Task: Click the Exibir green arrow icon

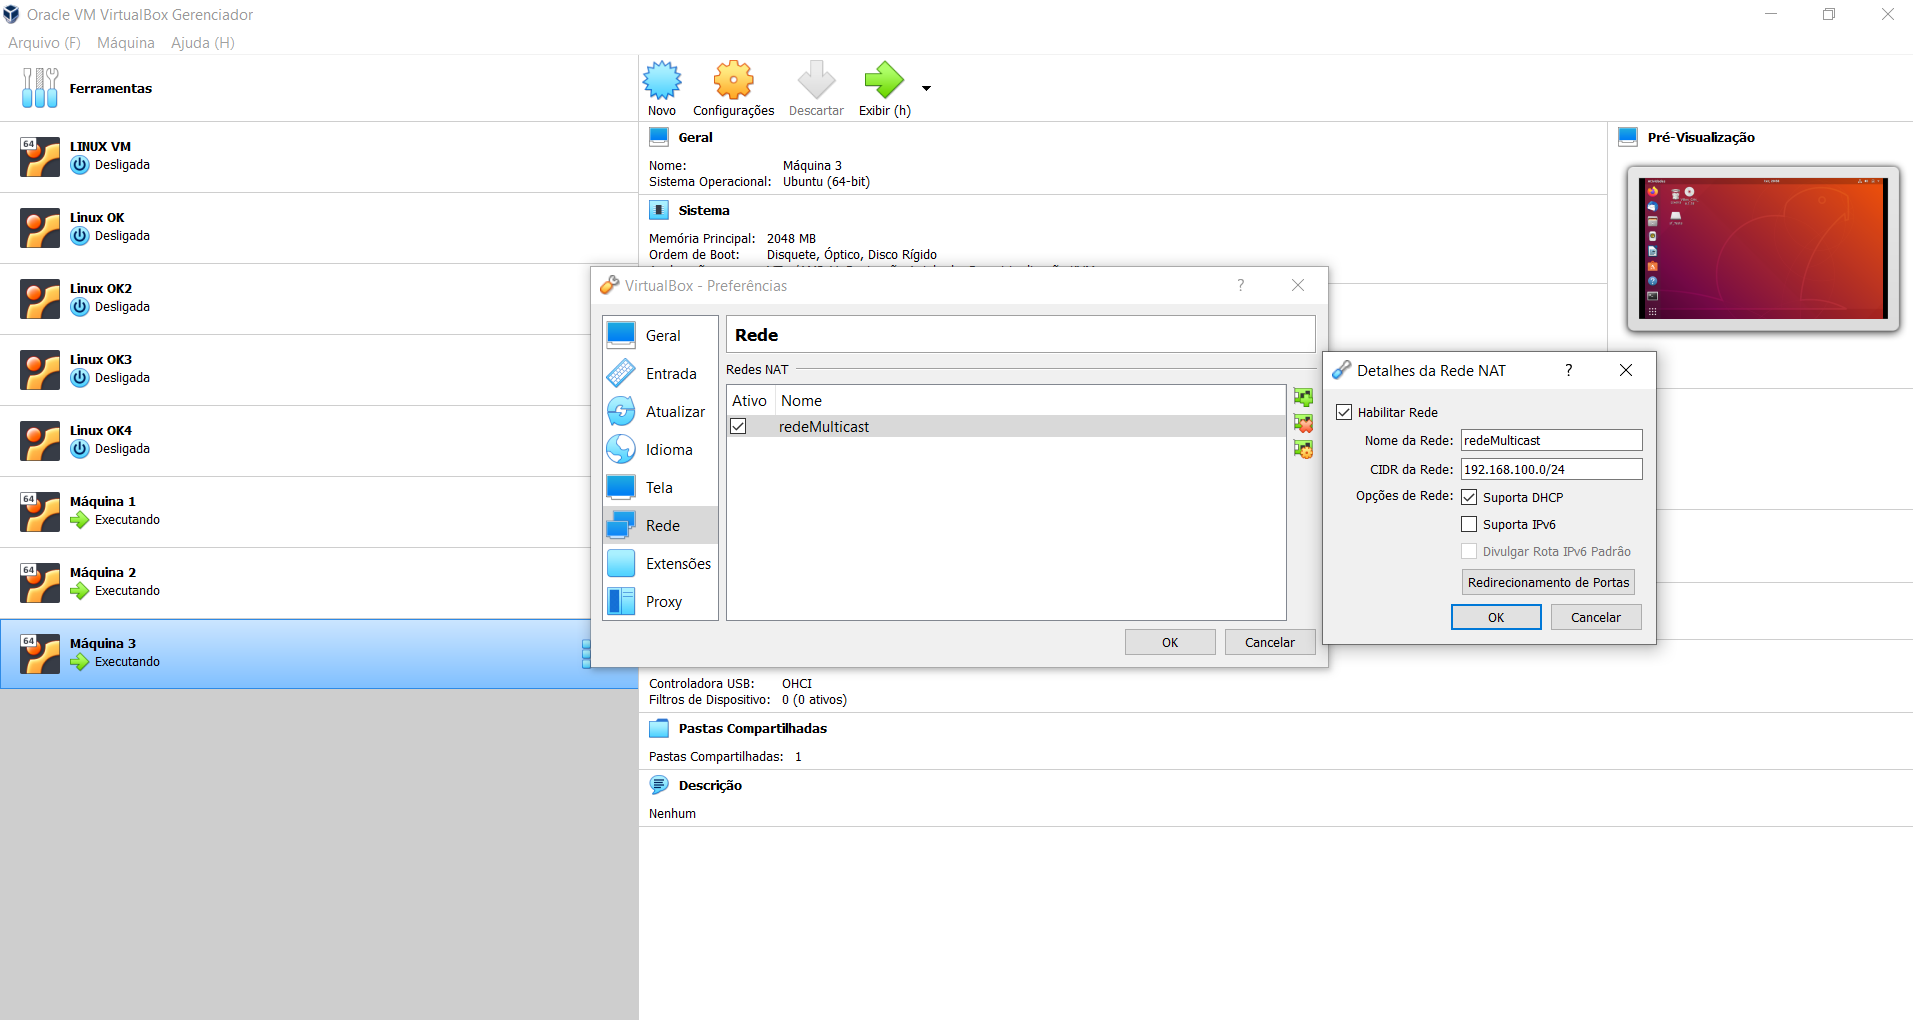Action: [883, 80]
